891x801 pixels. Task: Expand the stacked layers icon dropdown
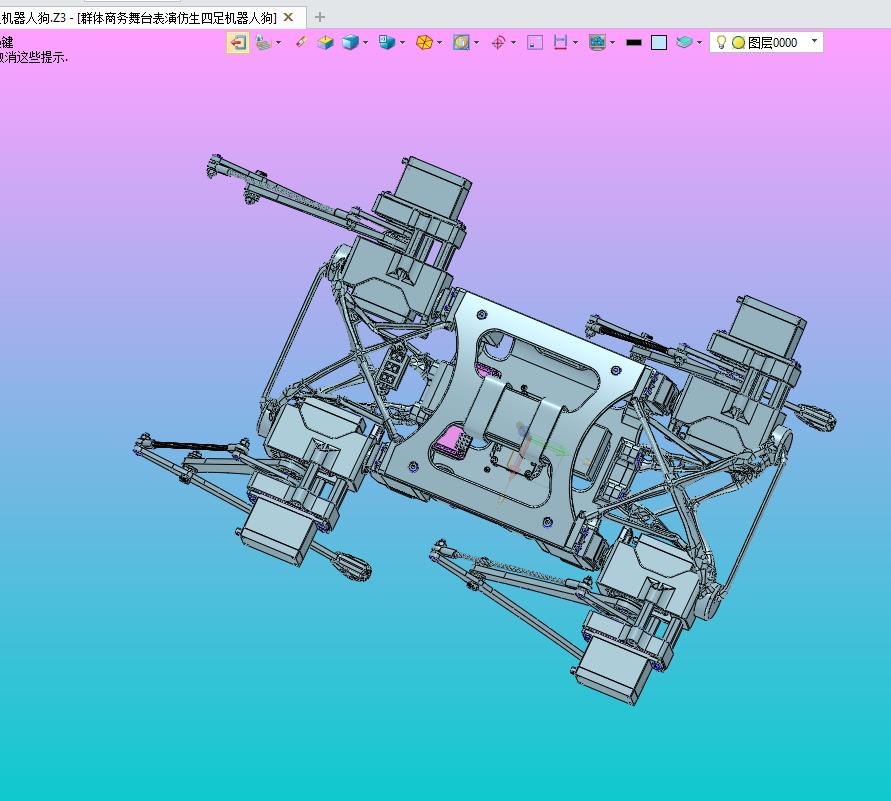tap(699, 43)
